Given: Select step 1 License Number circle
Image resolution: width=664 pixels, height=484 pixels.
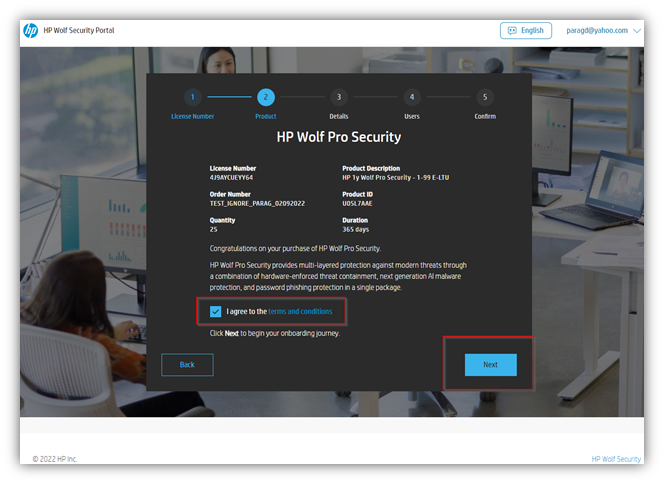Looking at the screenshot, I should pyautogui.click(x=192, y=97).
